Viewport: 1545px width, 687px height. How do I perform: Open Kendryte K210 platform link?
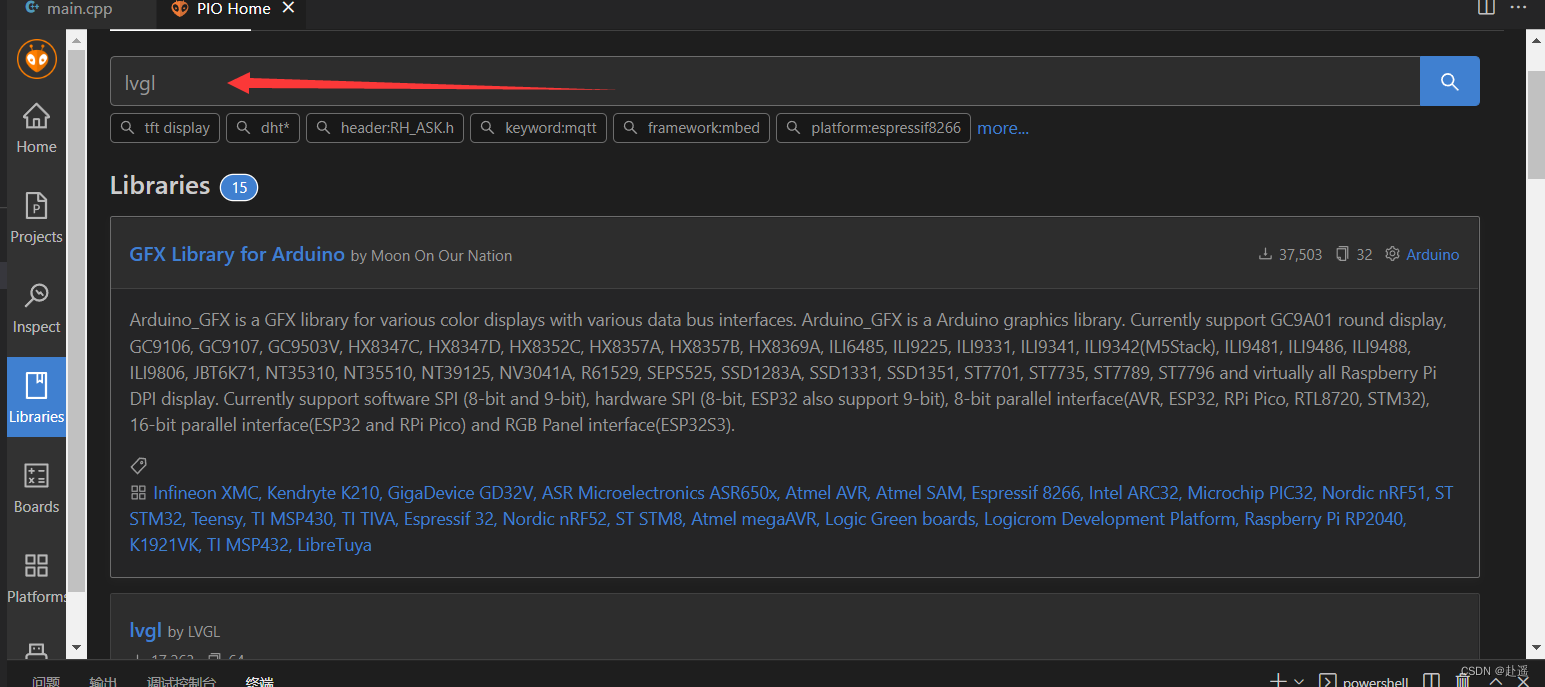tap(323, 493)
